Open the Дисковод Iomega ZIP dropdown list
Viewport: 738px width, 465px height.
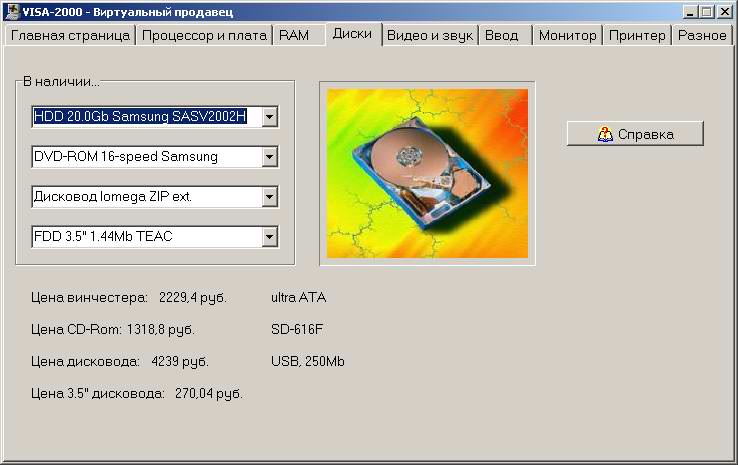[269, 197]
